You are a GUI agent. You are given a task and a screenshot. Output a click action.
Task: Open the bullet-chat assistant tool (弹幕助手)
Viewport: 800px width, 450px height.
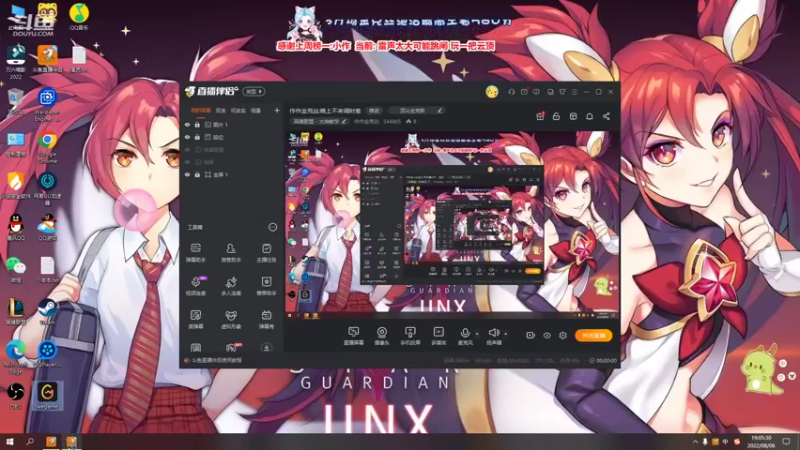point(195,252)
